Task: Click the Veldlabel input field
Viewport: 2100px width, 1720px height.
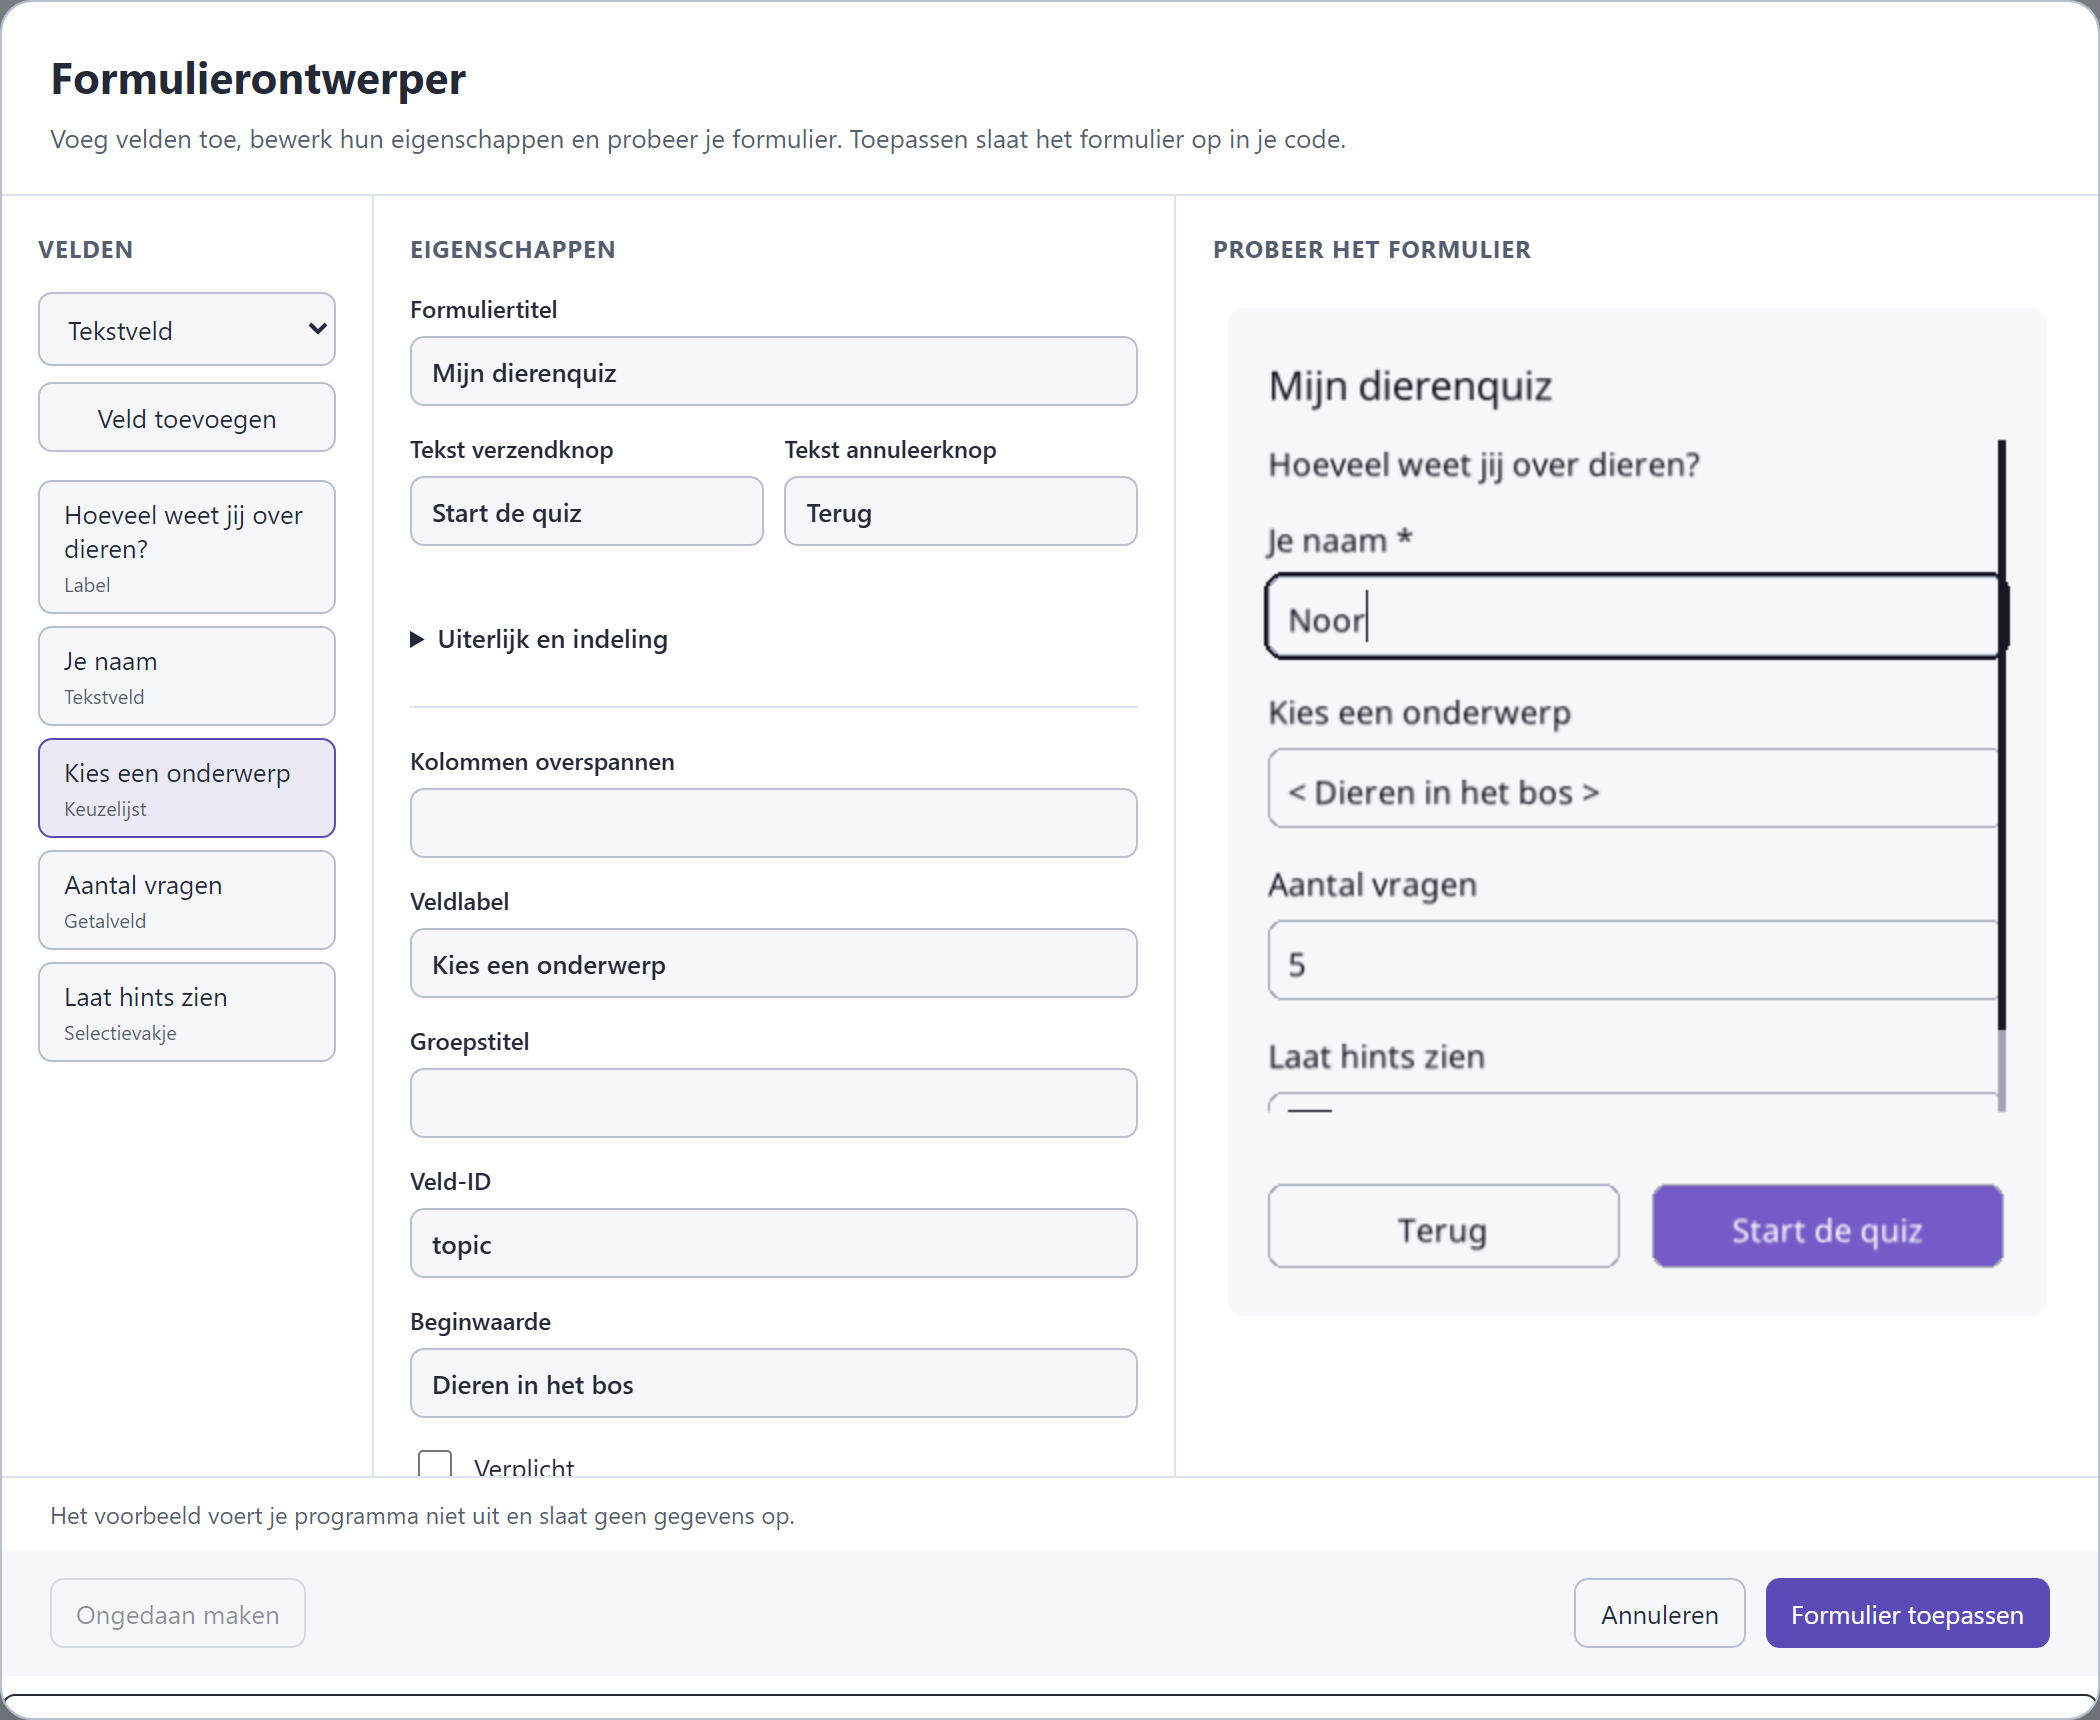Action: click(x=773, y=963)
